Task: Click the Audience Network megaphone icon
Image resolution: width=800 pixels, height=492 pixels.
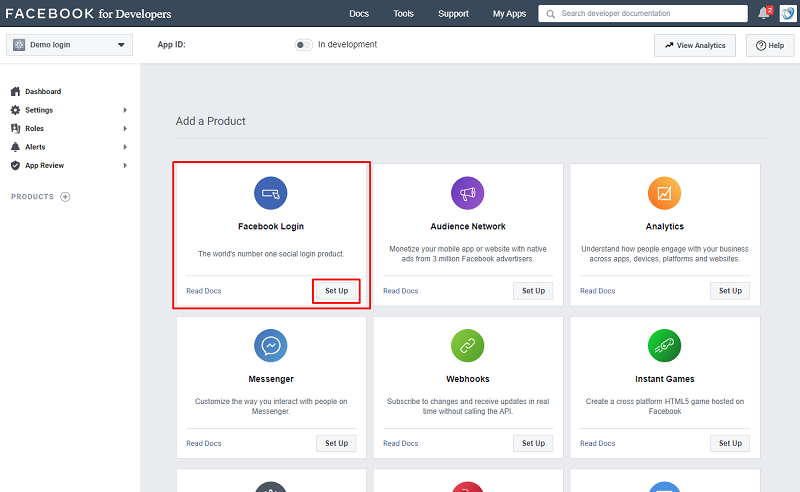Action: (467, 193)
